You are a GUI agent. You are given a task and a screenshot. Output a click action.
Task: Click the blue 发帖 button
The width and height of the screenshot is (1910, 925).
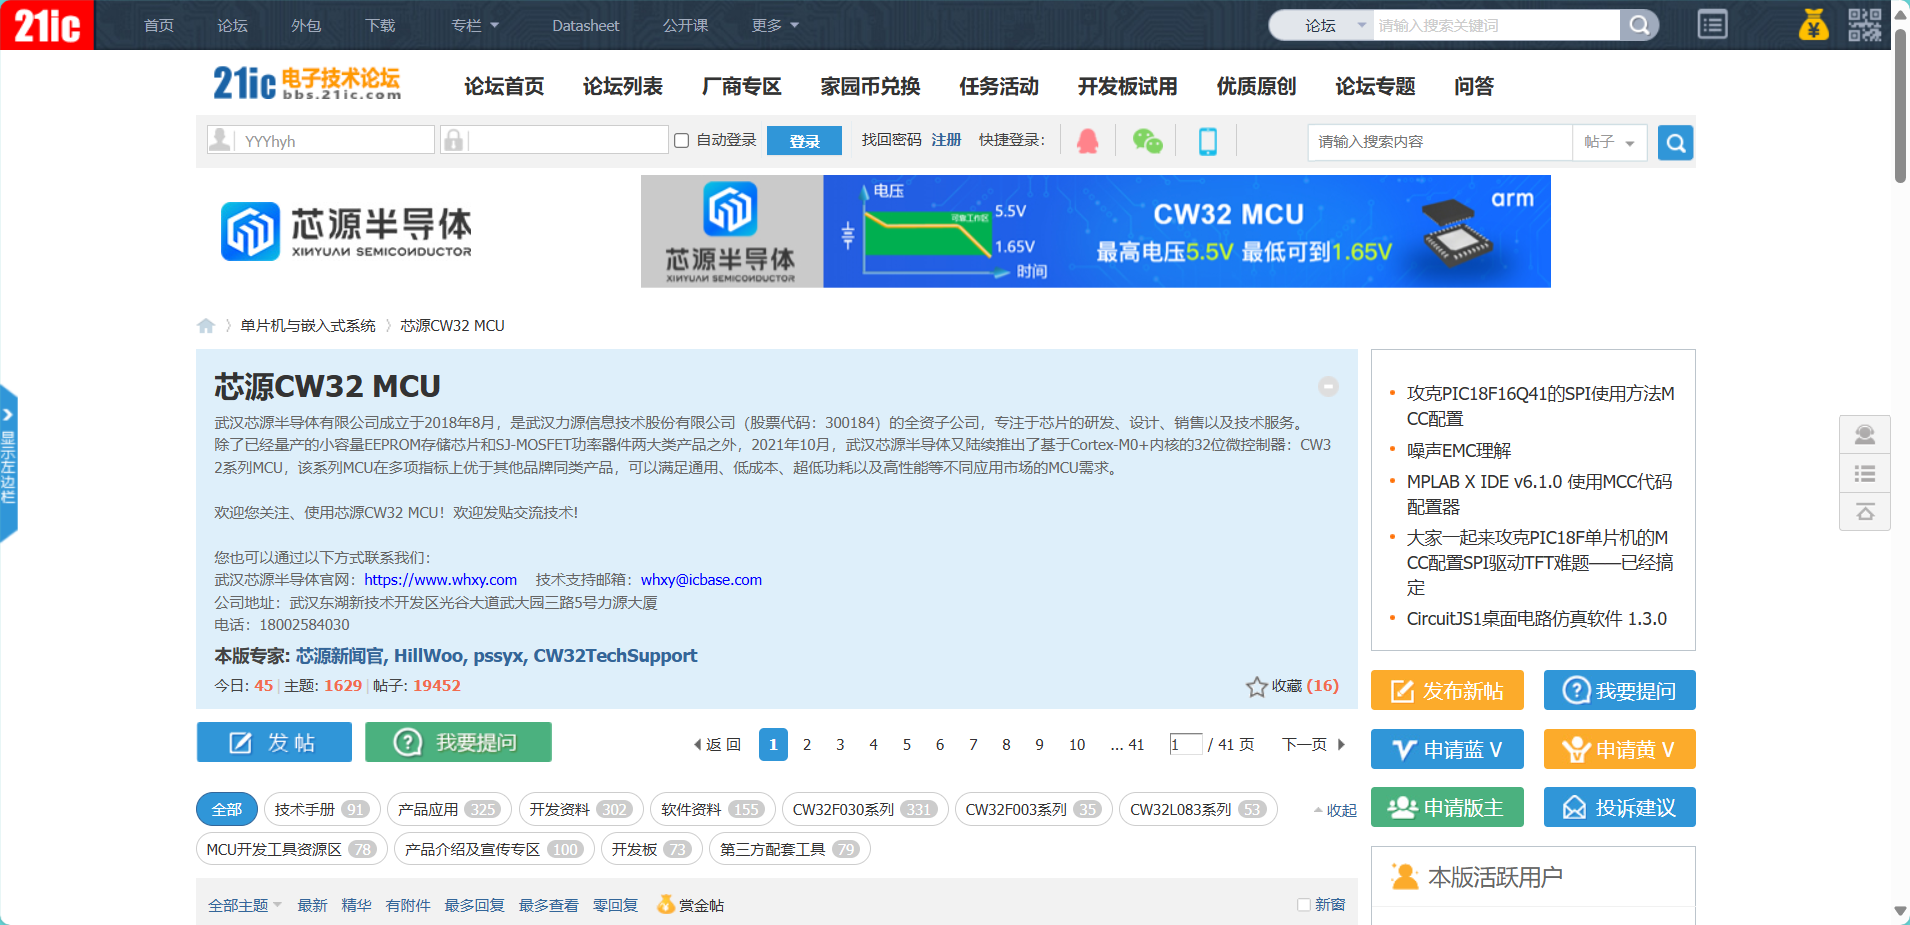point(274,742)
